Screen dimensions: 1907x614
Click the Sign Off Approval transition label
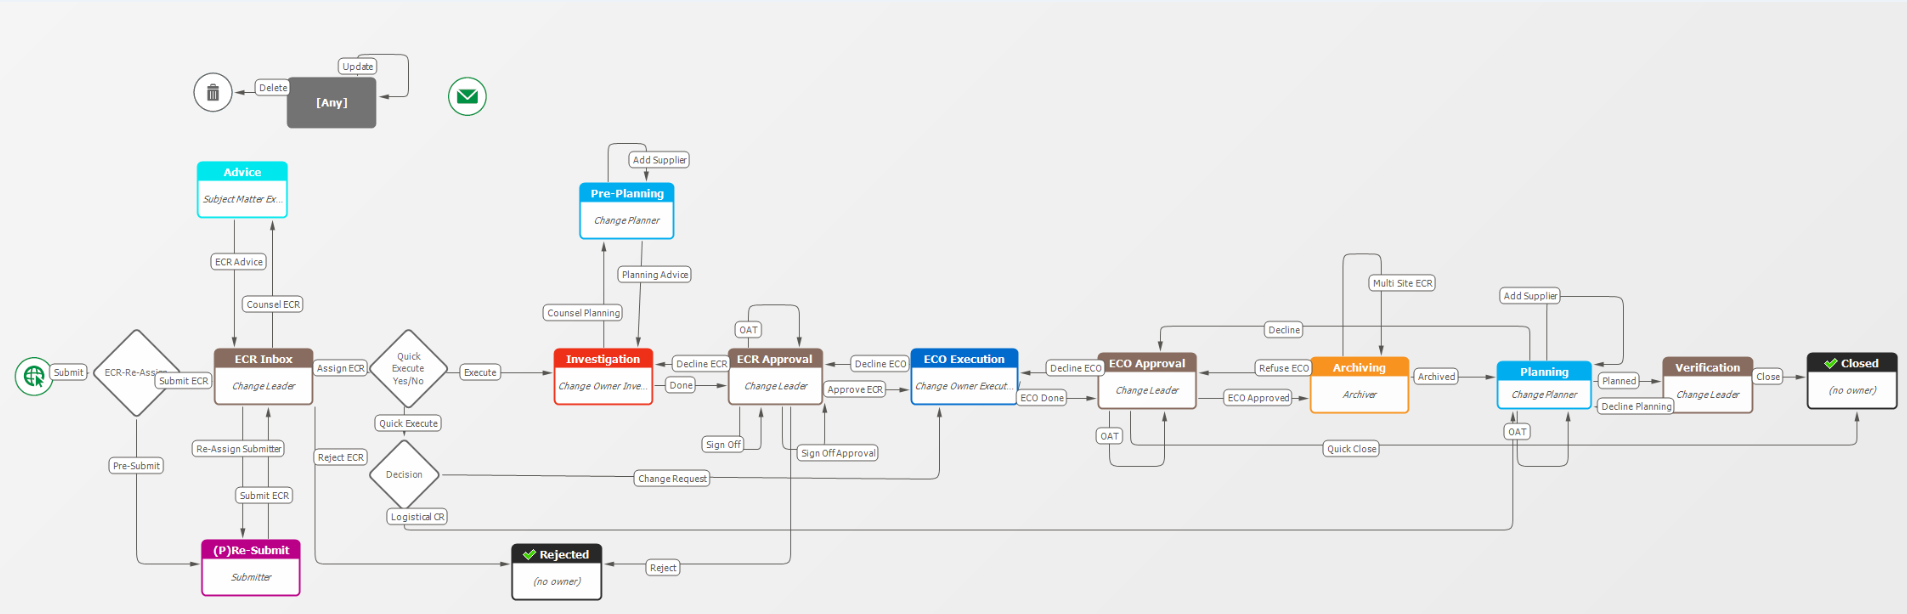(838, 454)
